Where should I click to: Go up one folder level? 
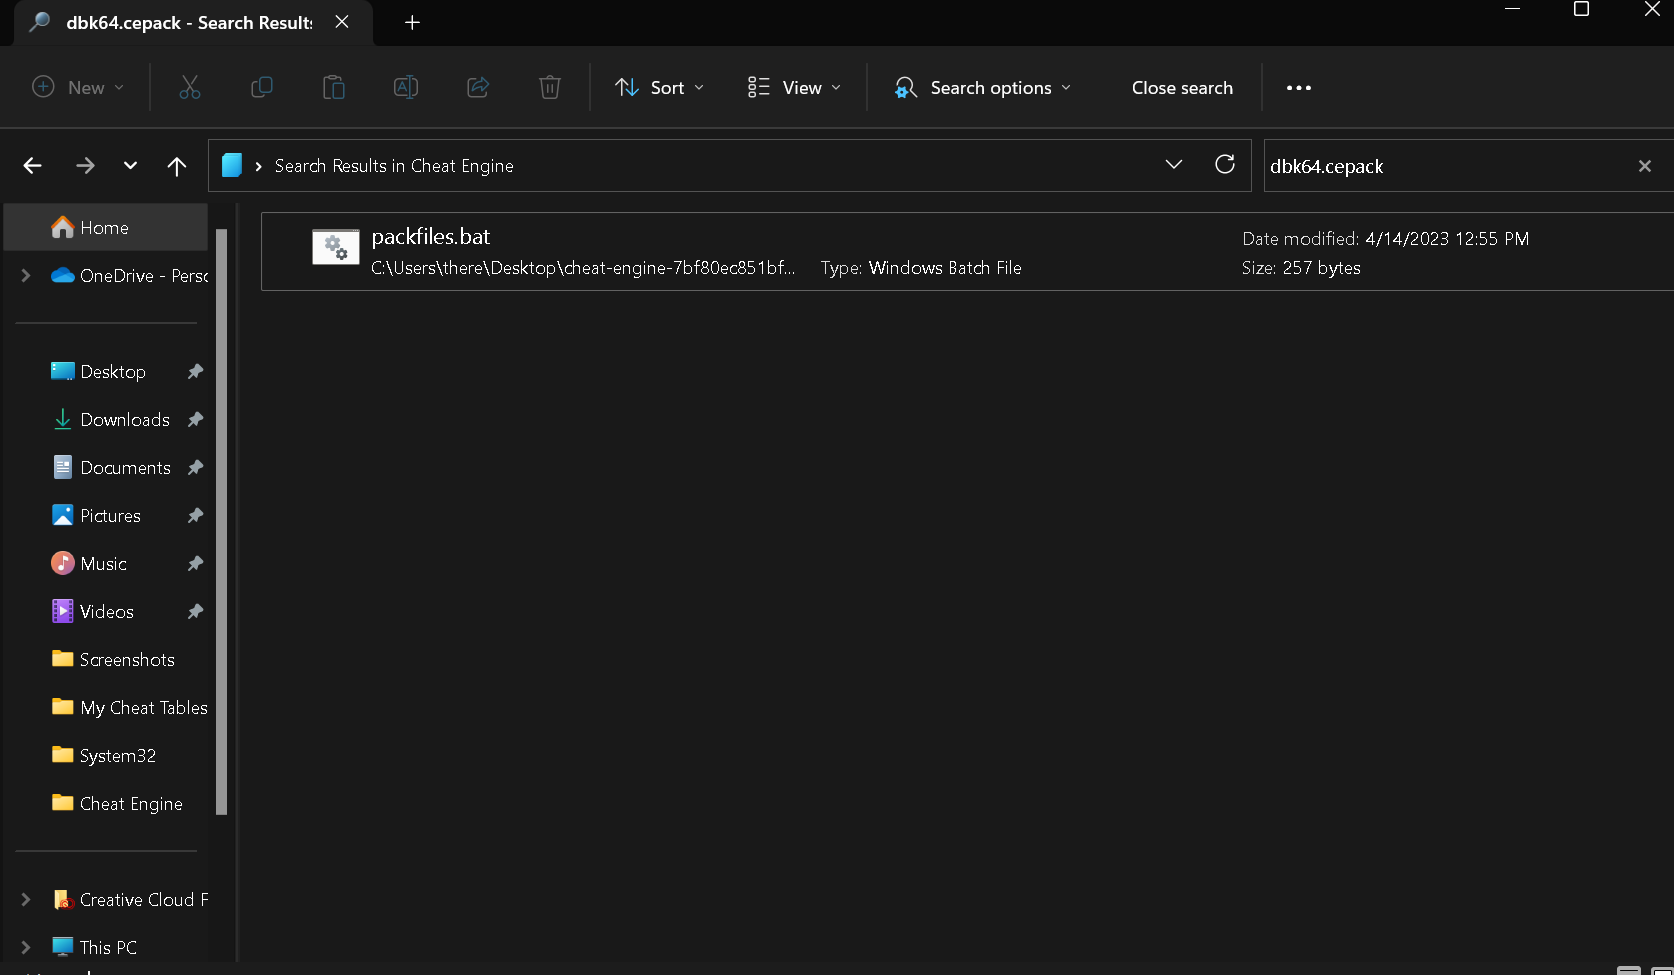177,166
